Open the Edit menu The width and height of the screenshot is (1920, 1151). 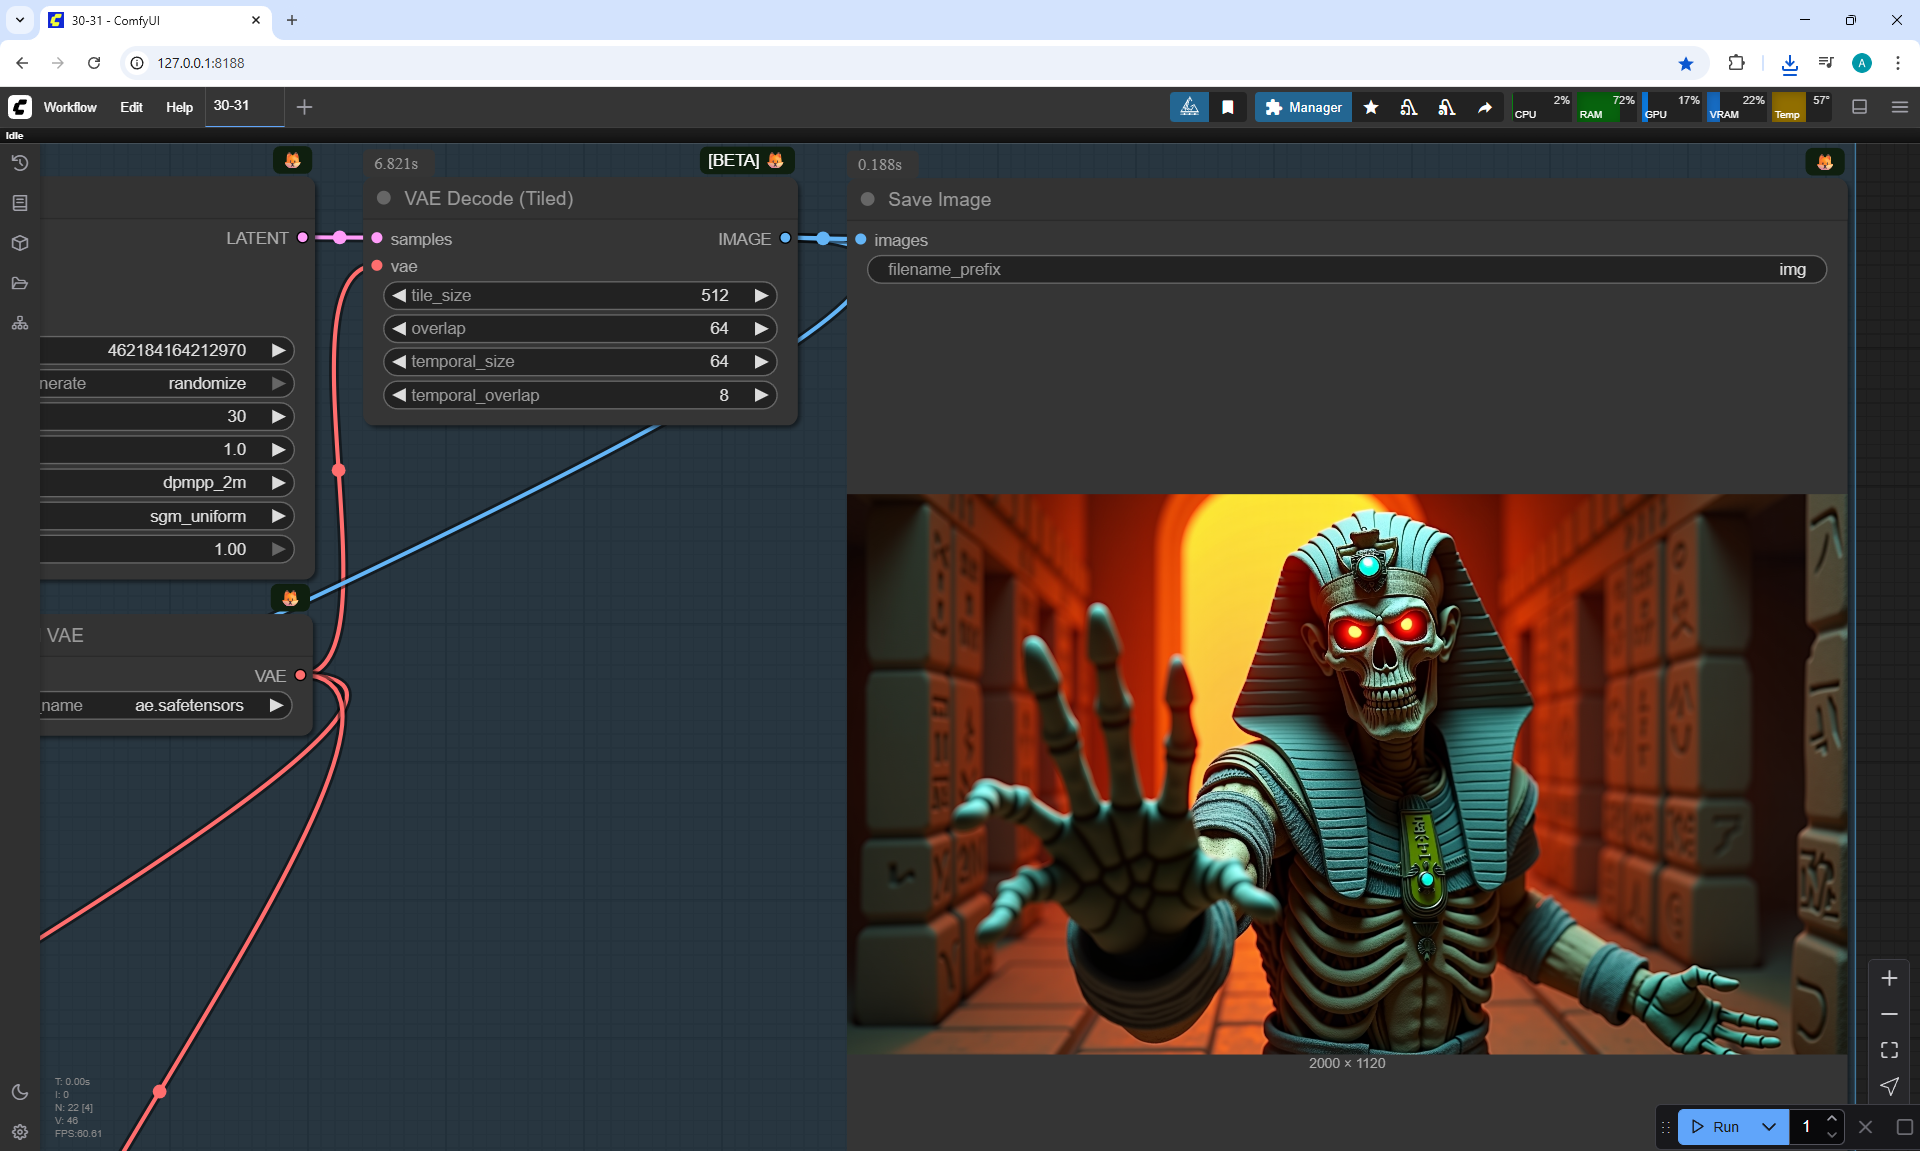point(131,107)
